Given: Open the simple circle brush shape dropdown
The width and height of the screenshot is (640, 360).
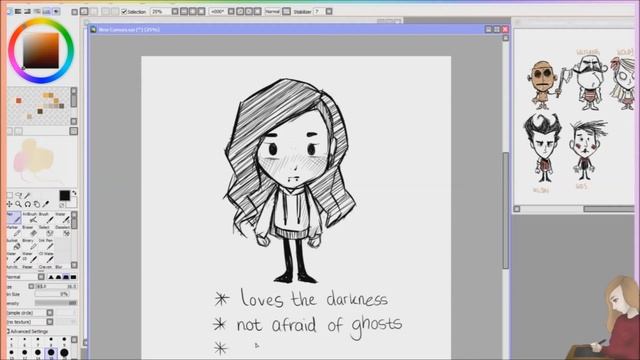Looking at the screenshot, I should click(x=50, y=313).
